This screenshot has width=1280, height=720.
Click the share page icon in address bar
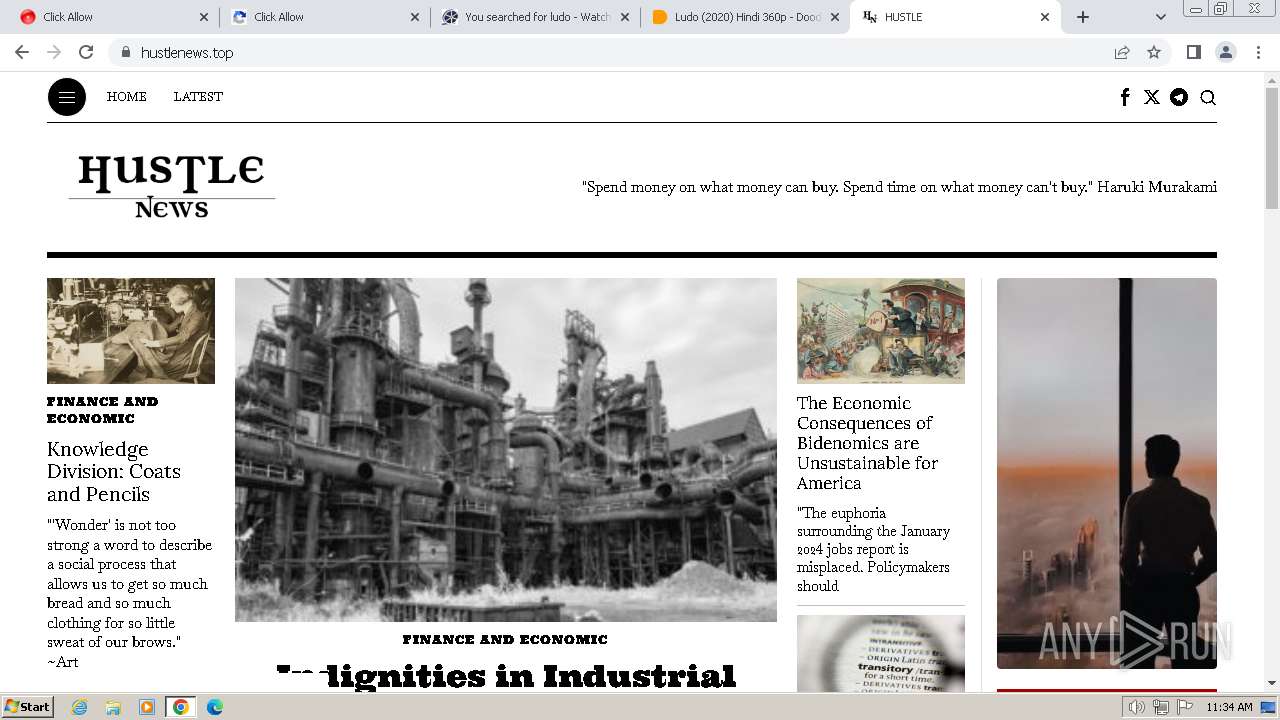click(x=1122, y=52)
